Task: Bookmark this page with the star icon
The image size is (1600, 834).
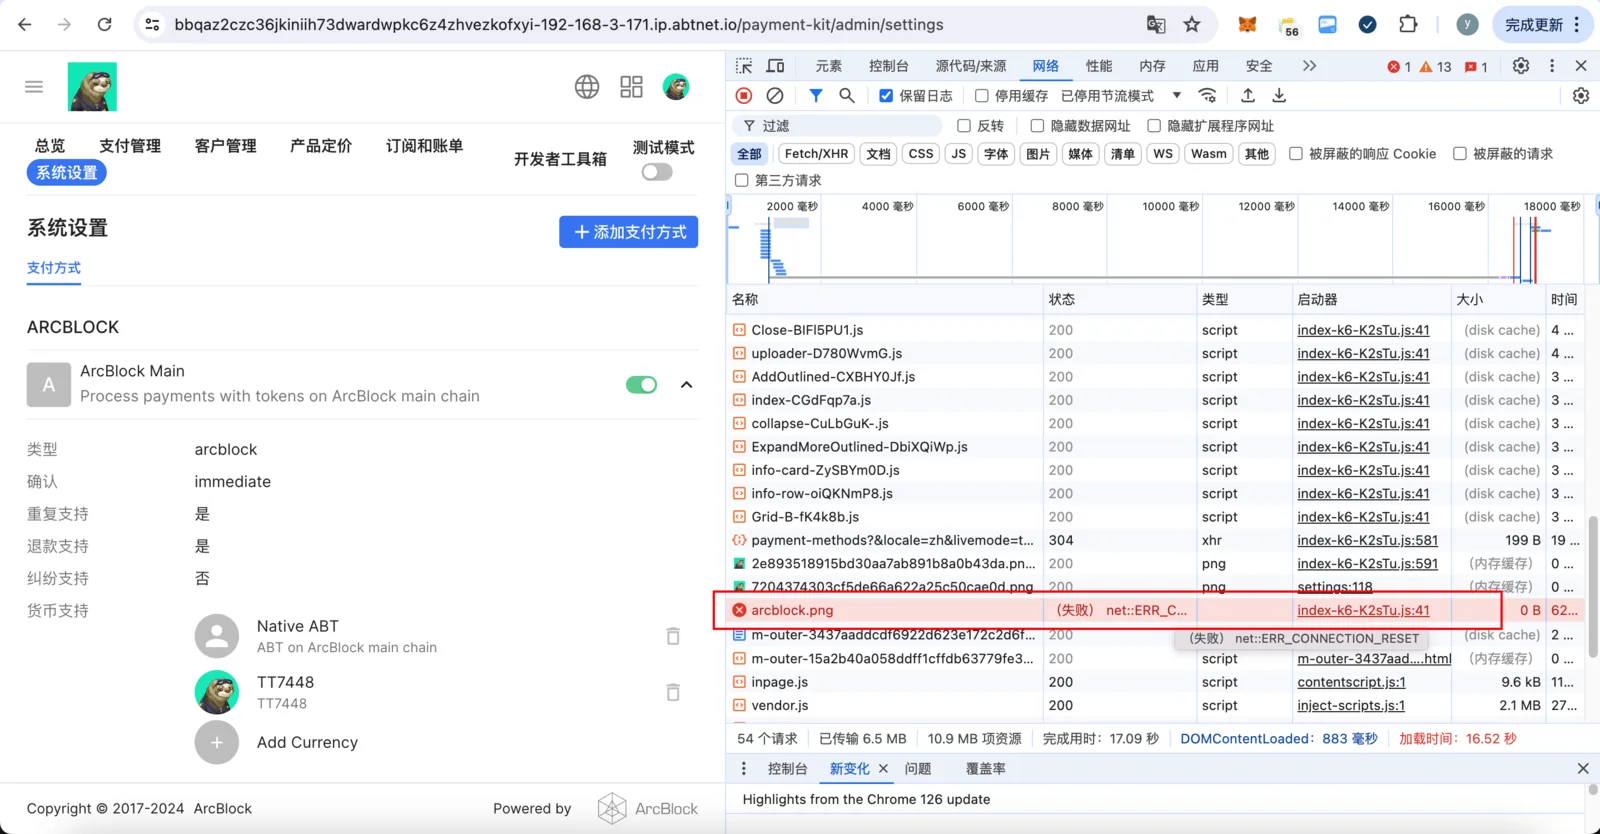Action: [x=1192, y=24]
